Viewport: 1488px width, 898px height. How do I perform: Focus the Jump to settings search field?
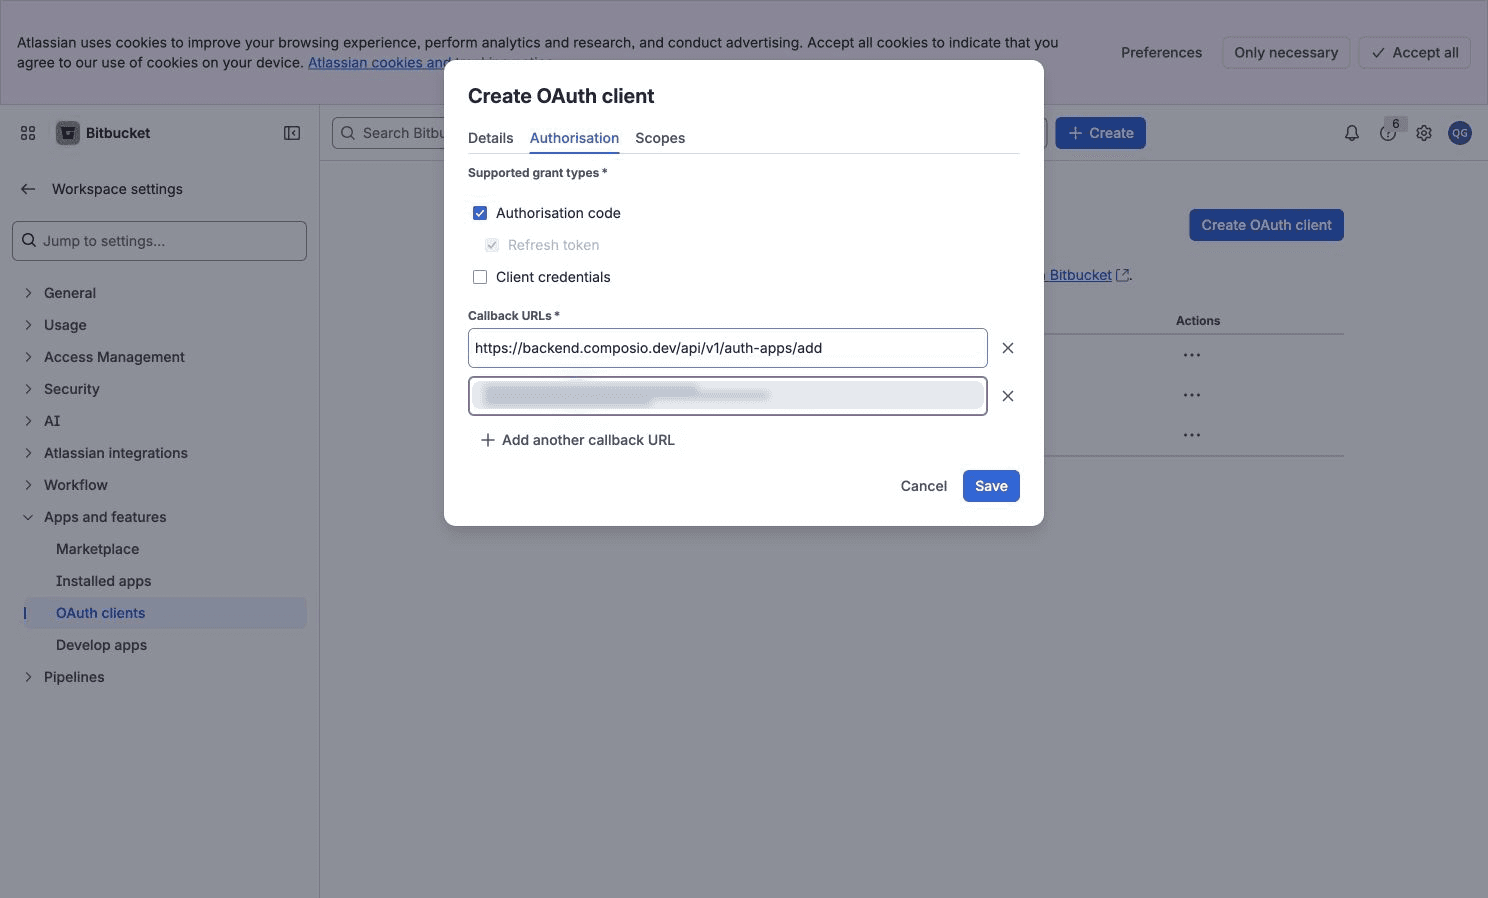159,241
